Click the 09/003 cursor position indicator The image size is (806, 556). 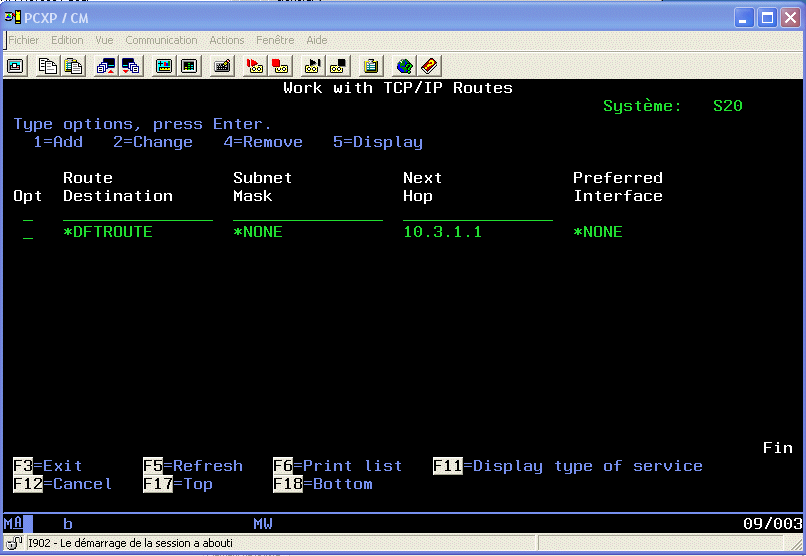(773, 524)
